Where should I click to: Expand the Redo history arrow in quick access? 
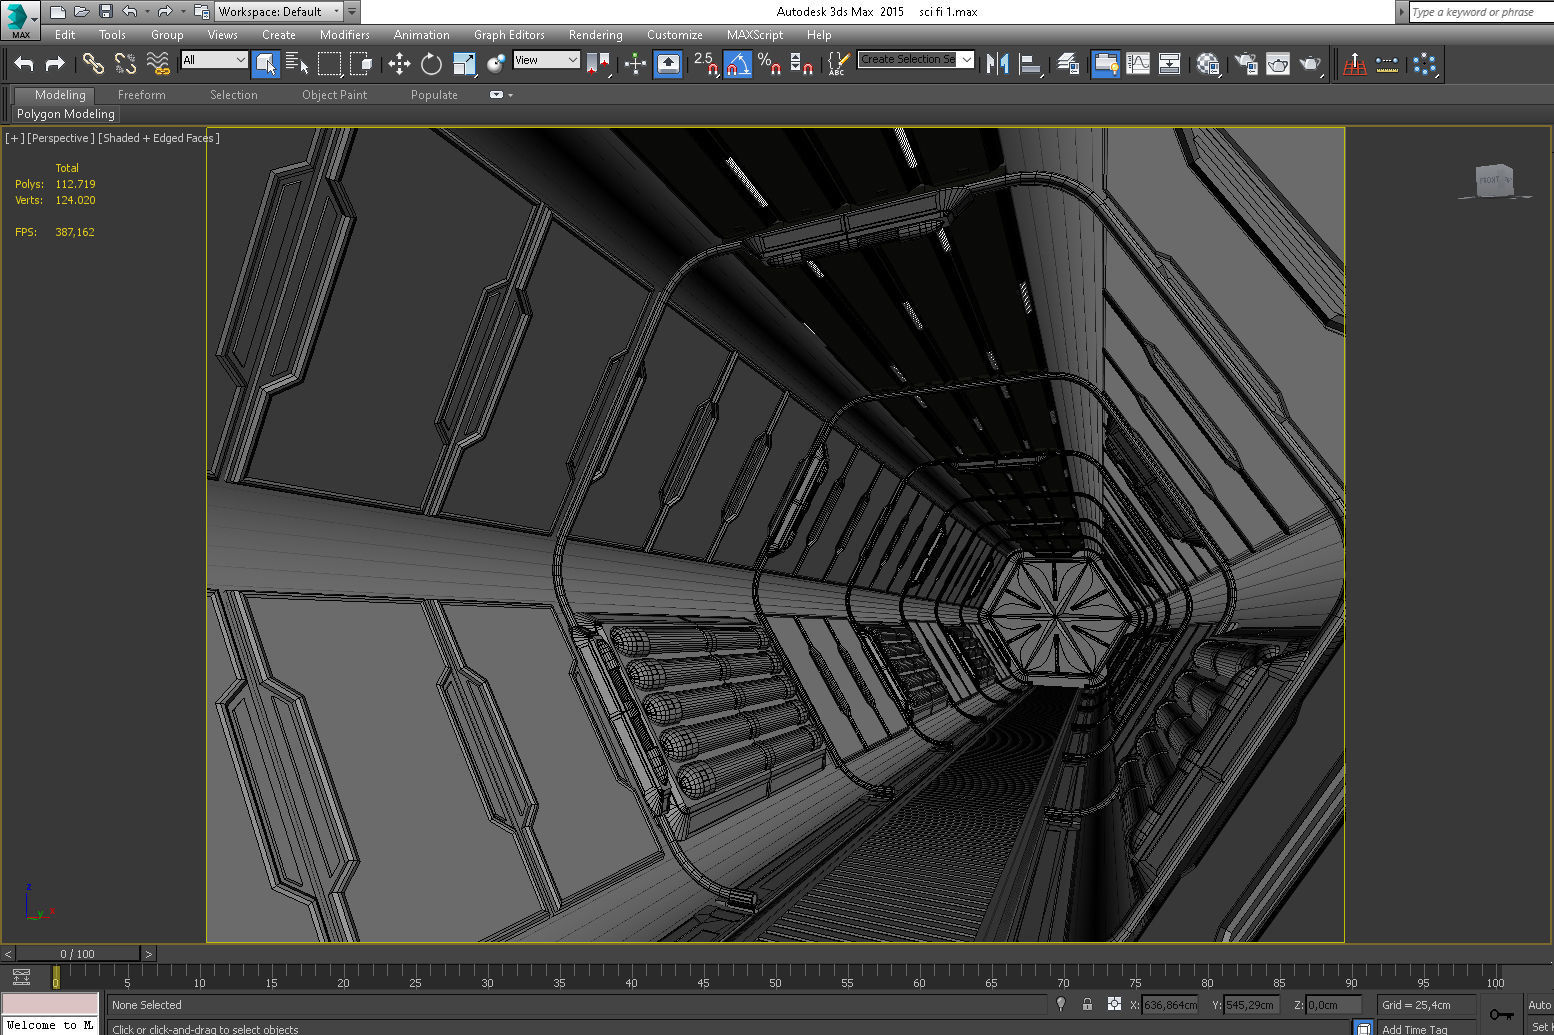coord(183,12)
